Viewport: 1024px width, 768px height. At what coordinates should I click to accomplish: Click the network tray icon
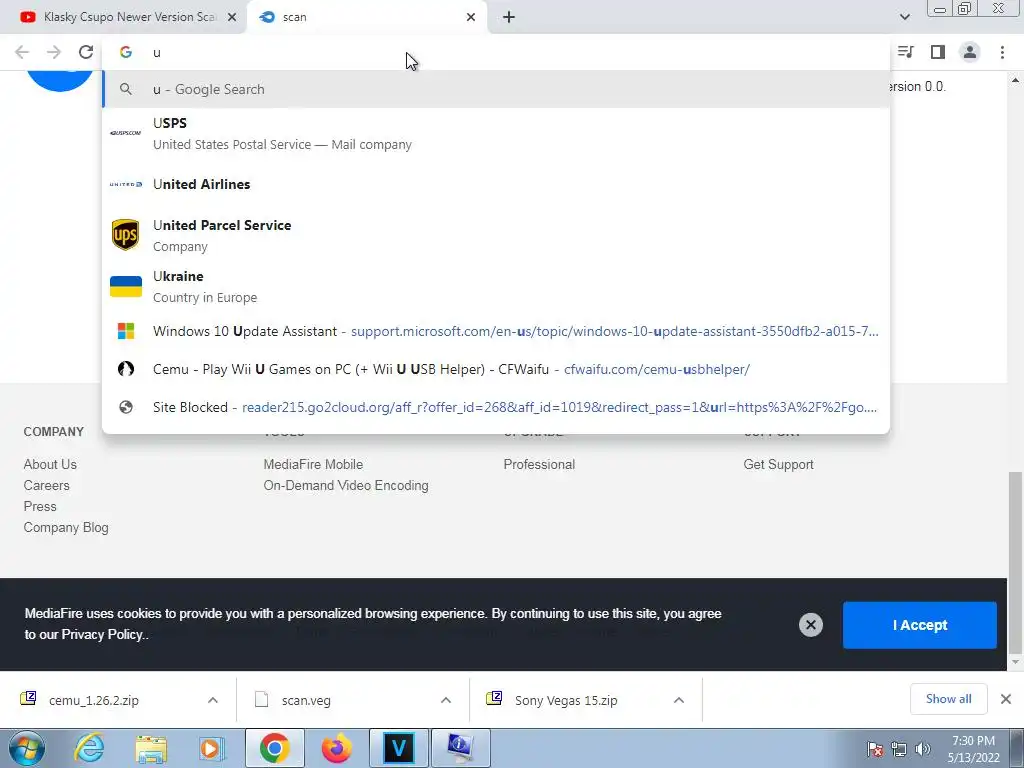pos(899,749)
